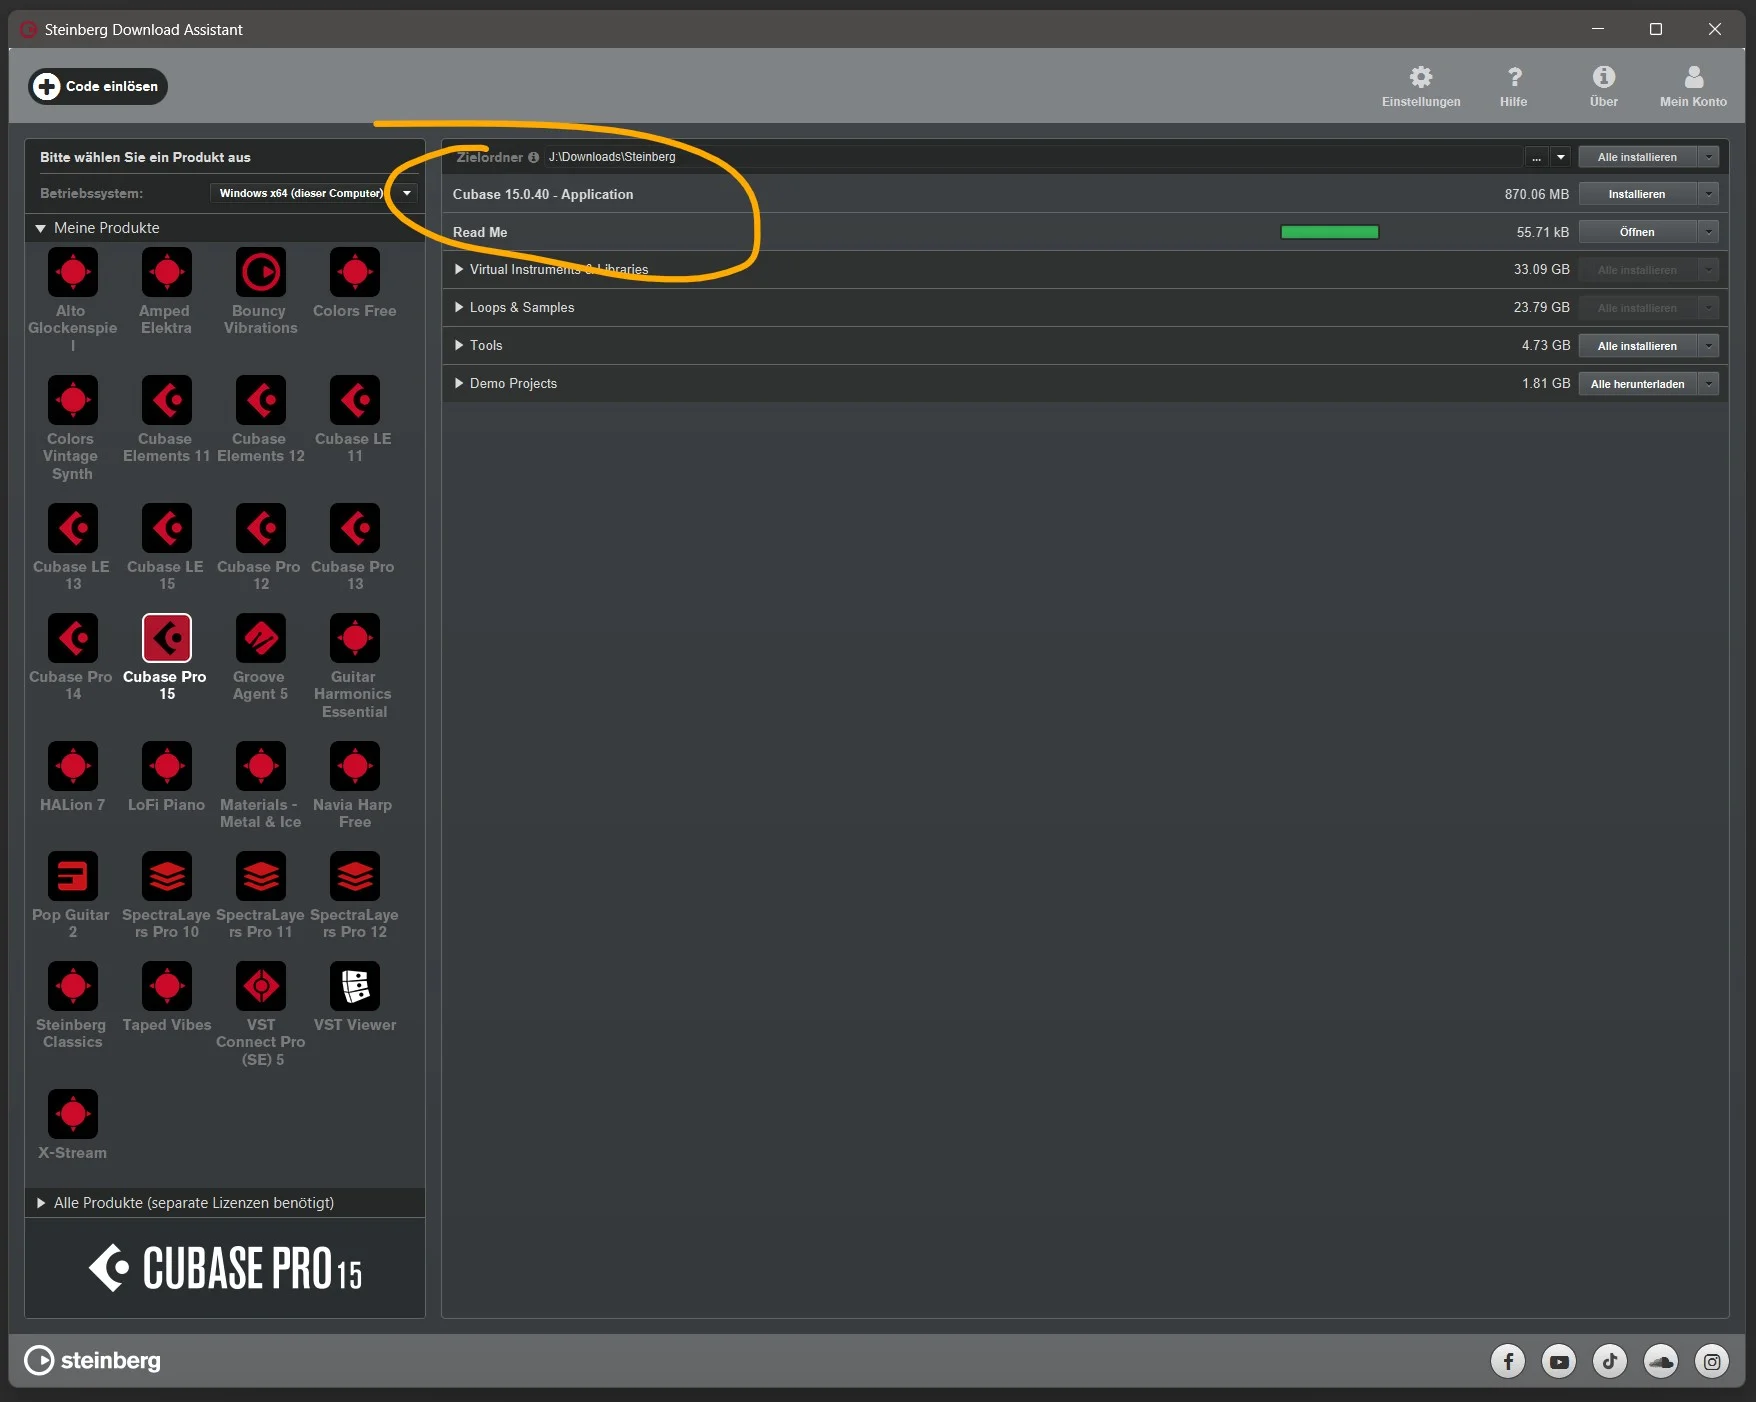Click the Code einlösen button

(98, 86)
